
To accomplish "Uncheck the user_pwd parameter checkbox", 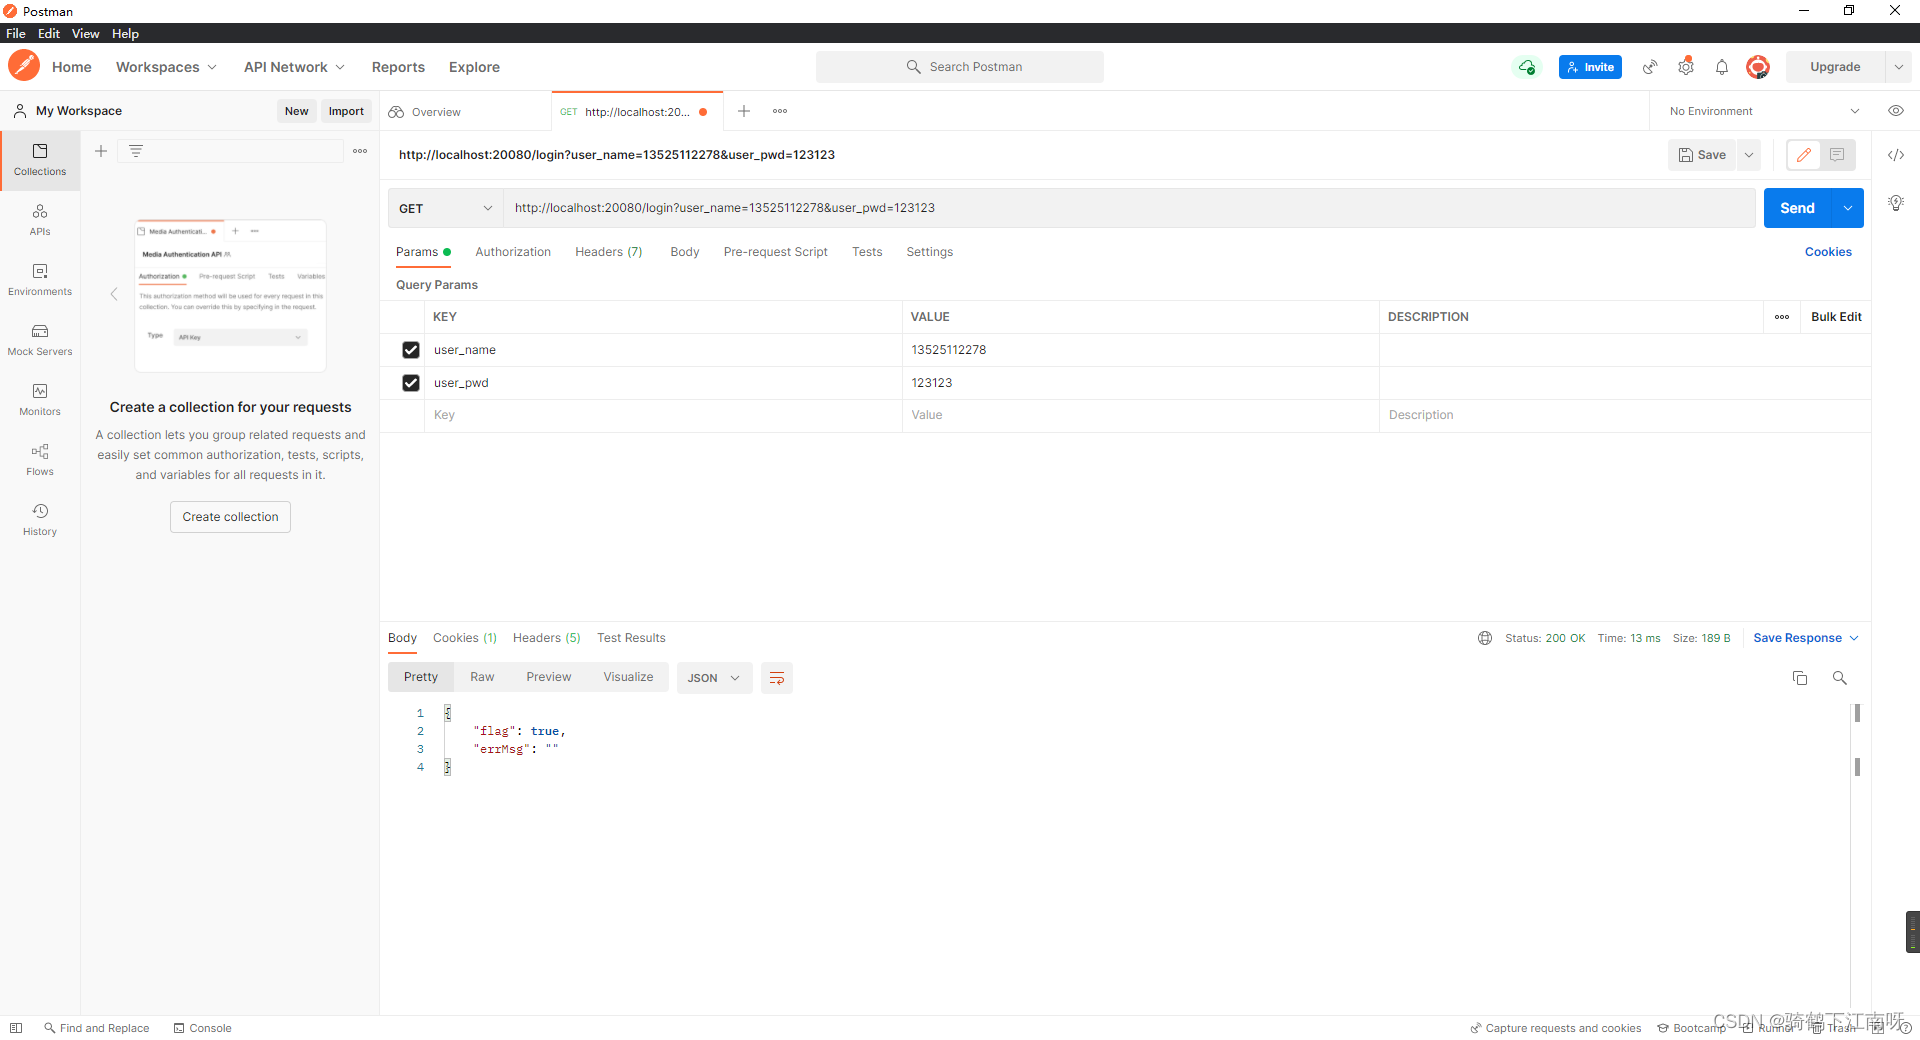I will point(411,383).
